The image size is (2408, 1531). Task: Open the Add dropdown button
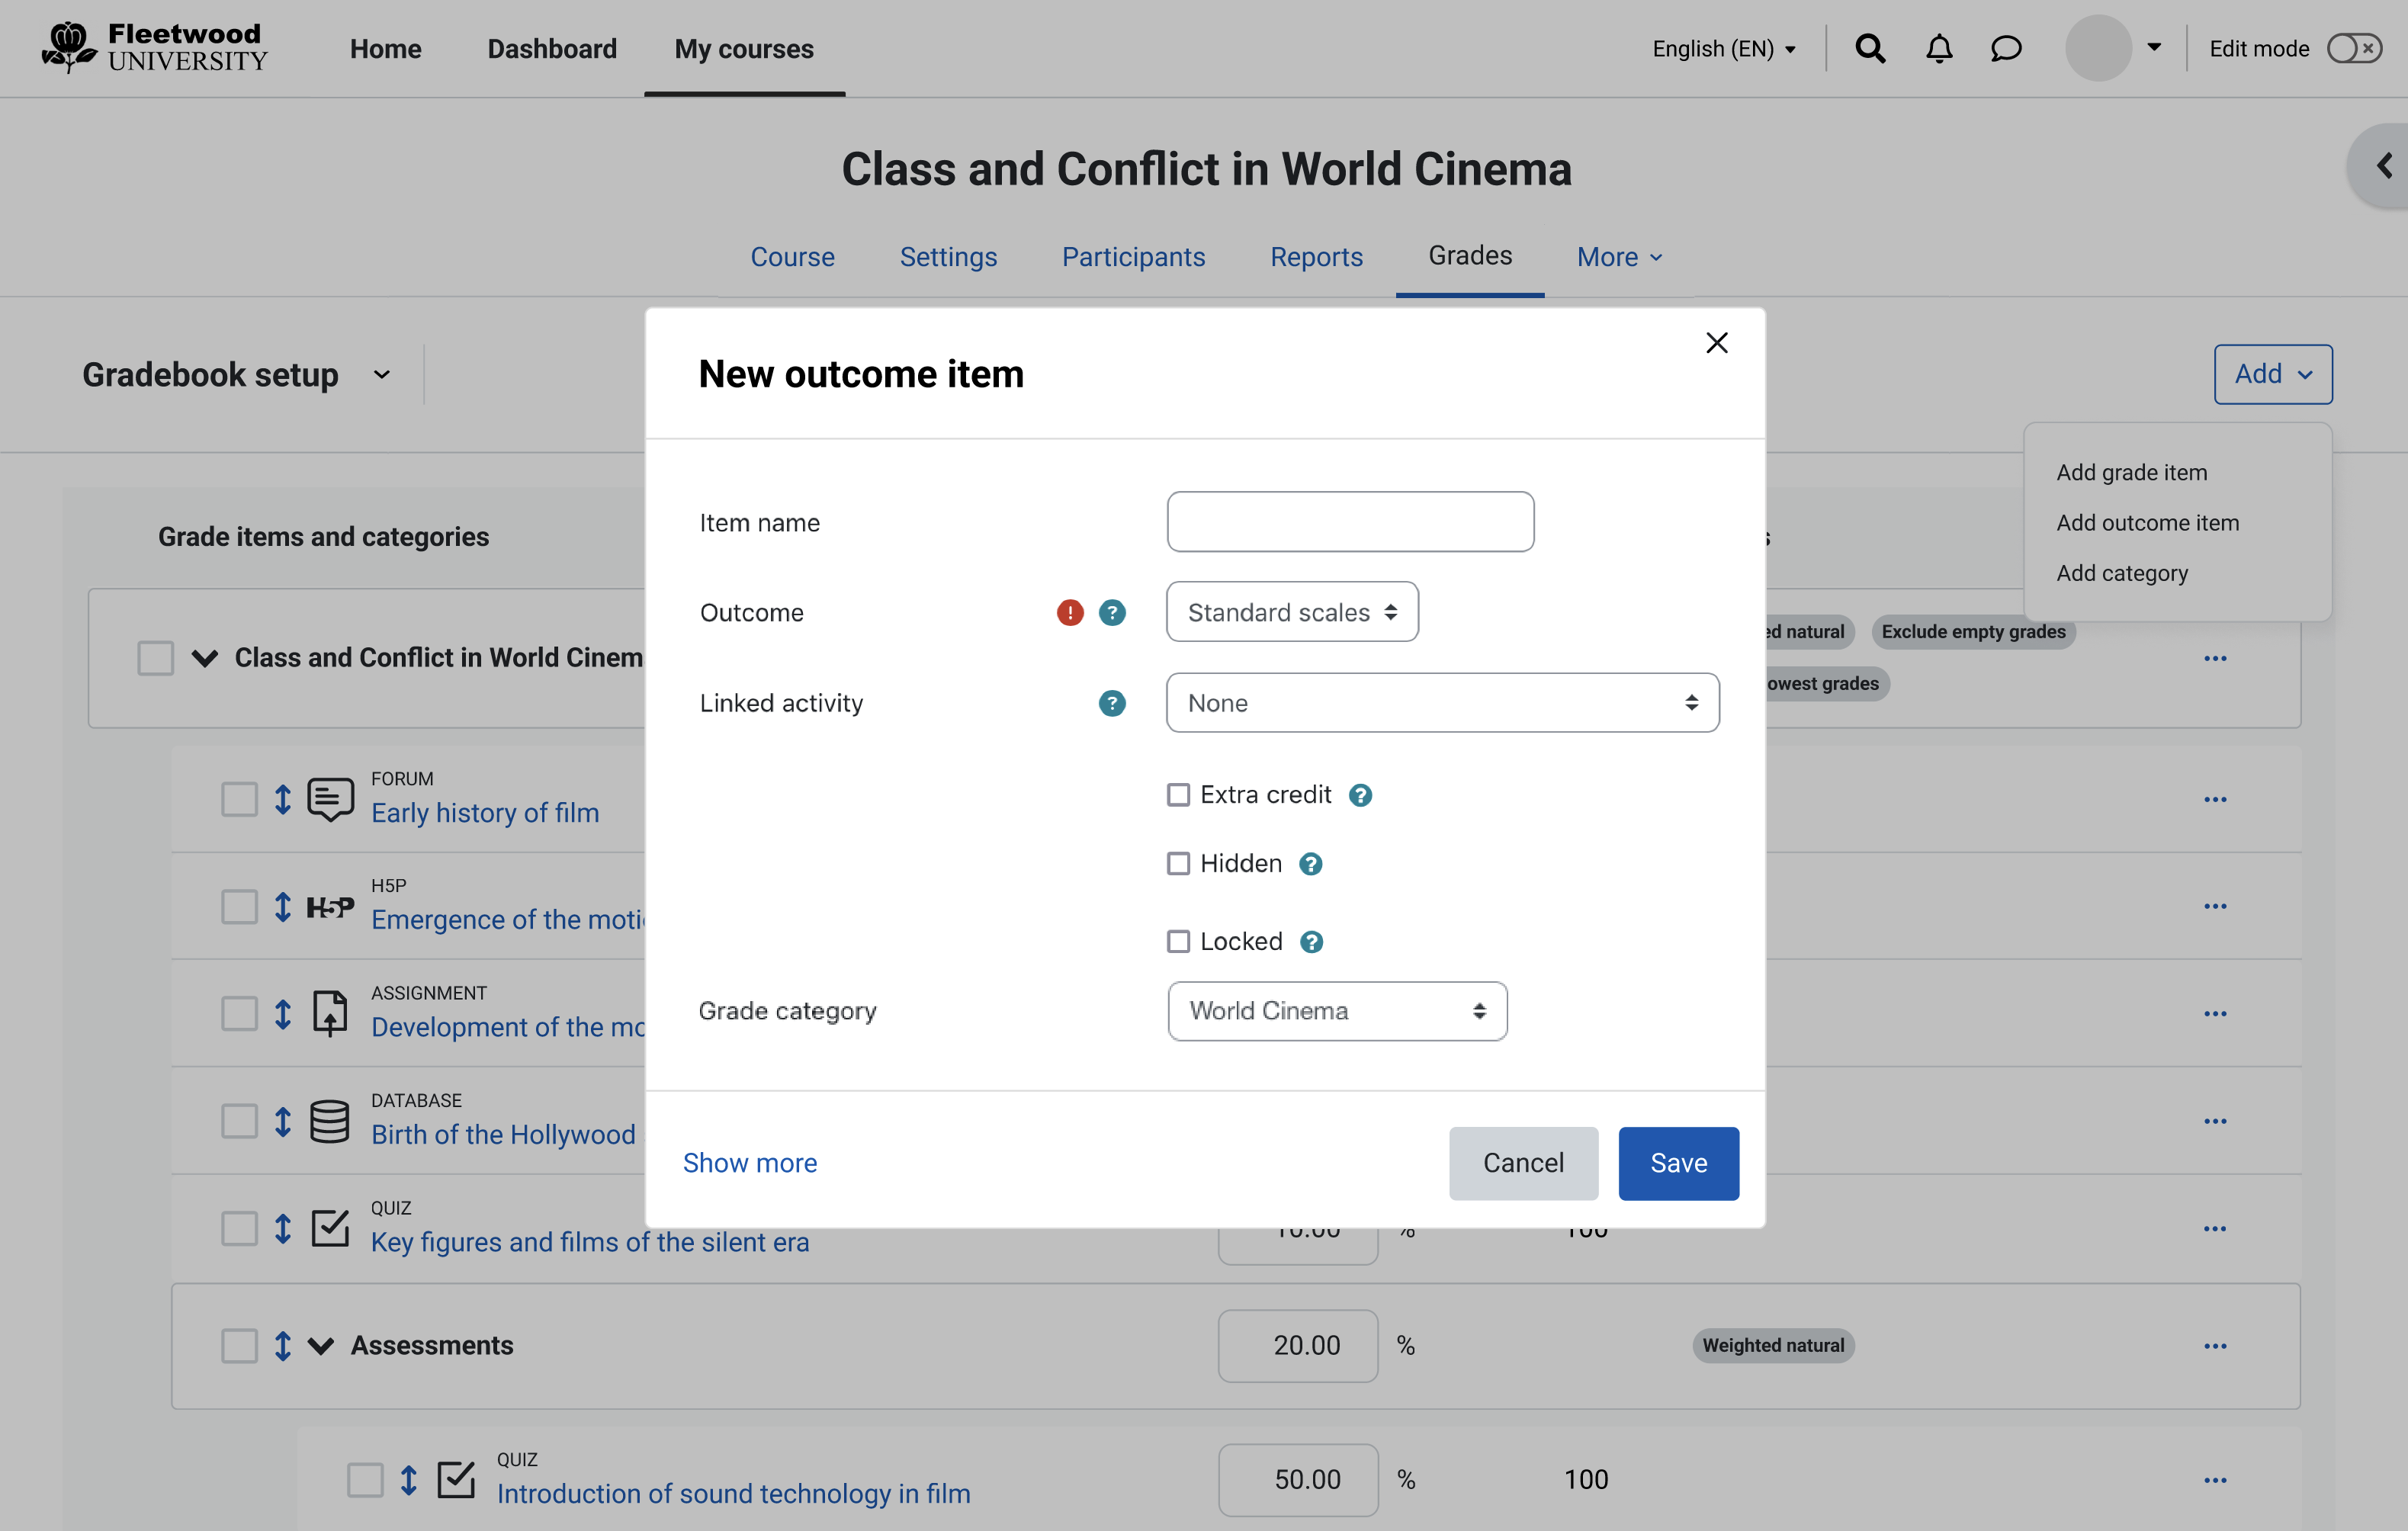[x=2273, y=374]
